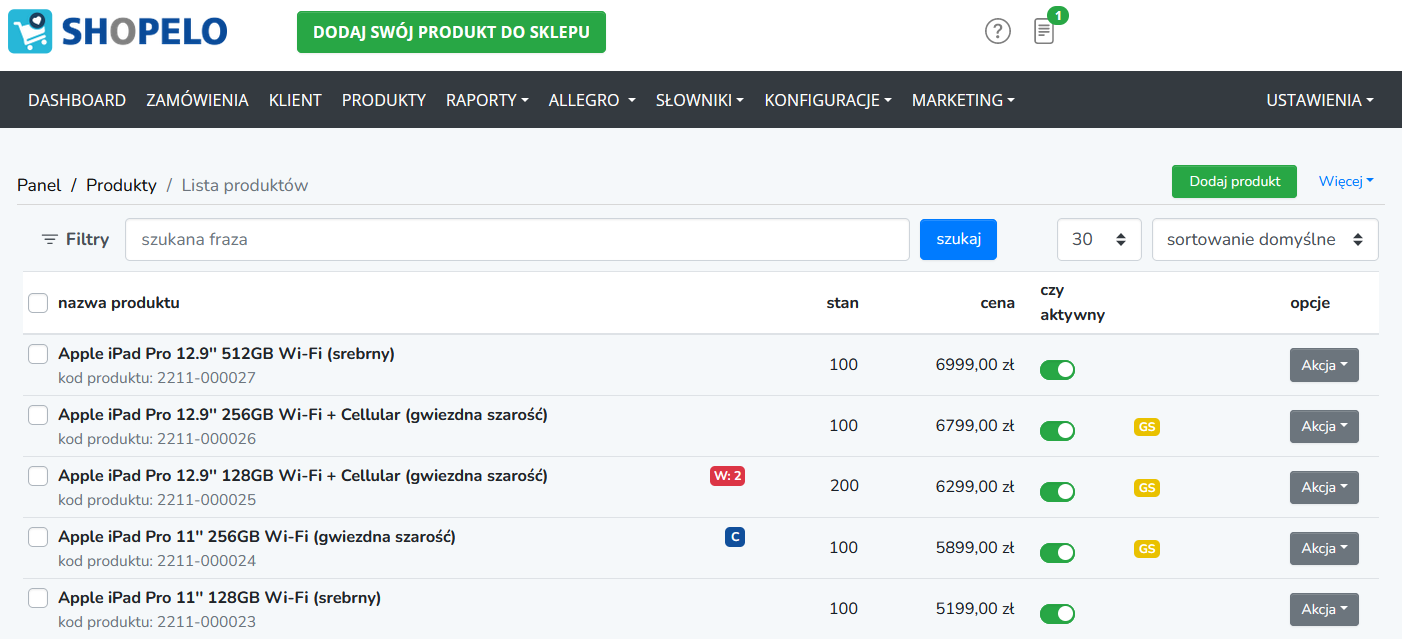Toggle active switch for product 2211-000025
This screenshot has height=639, width=1402.
point(1057,492)
